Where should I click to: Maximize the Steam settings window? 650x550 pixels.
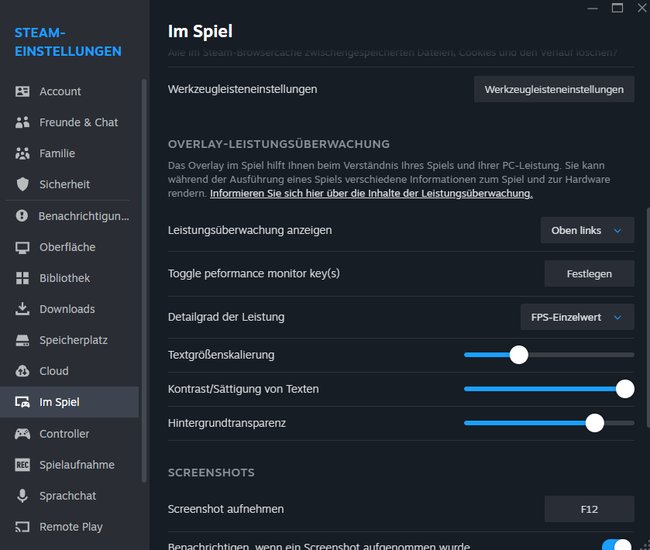[x=617, y=8]
